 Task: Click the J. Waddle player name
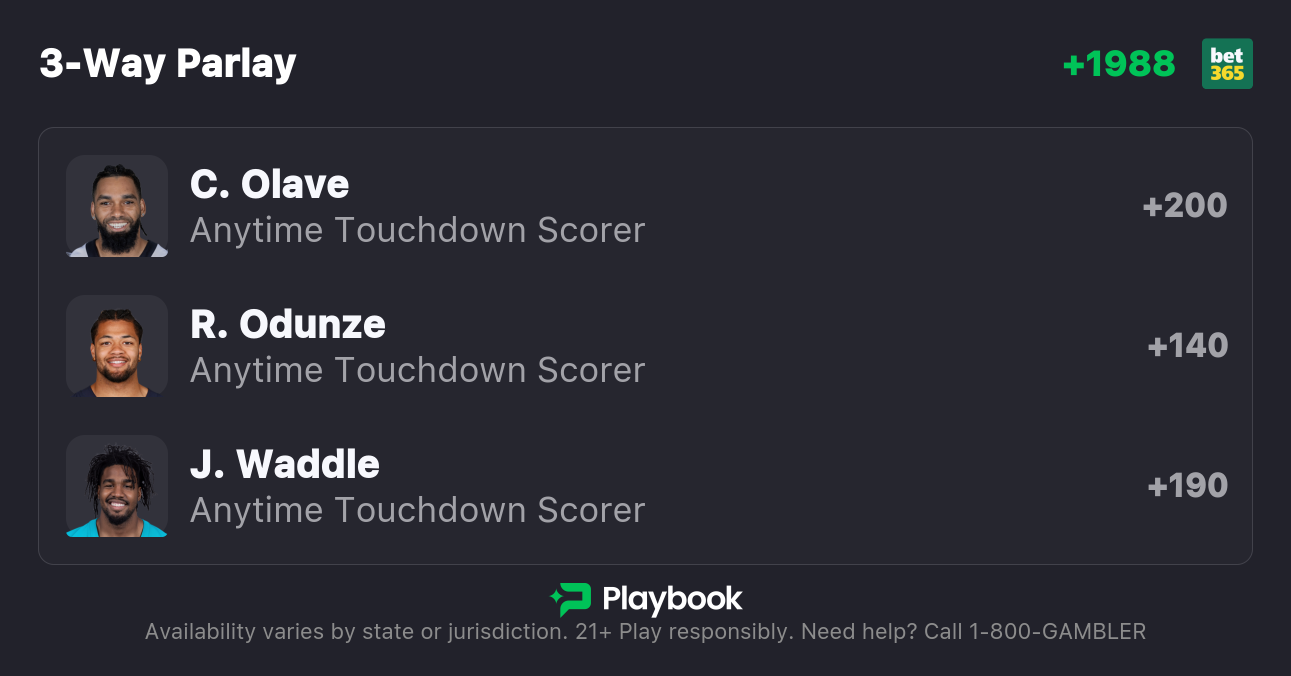pyautogui.click(x=285, y=464)
